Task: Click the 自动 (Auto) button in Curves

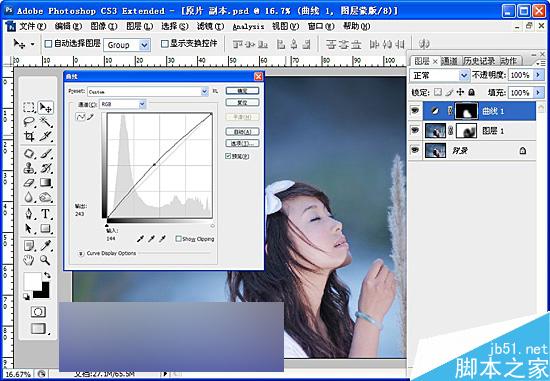Action: click(242, 132)
